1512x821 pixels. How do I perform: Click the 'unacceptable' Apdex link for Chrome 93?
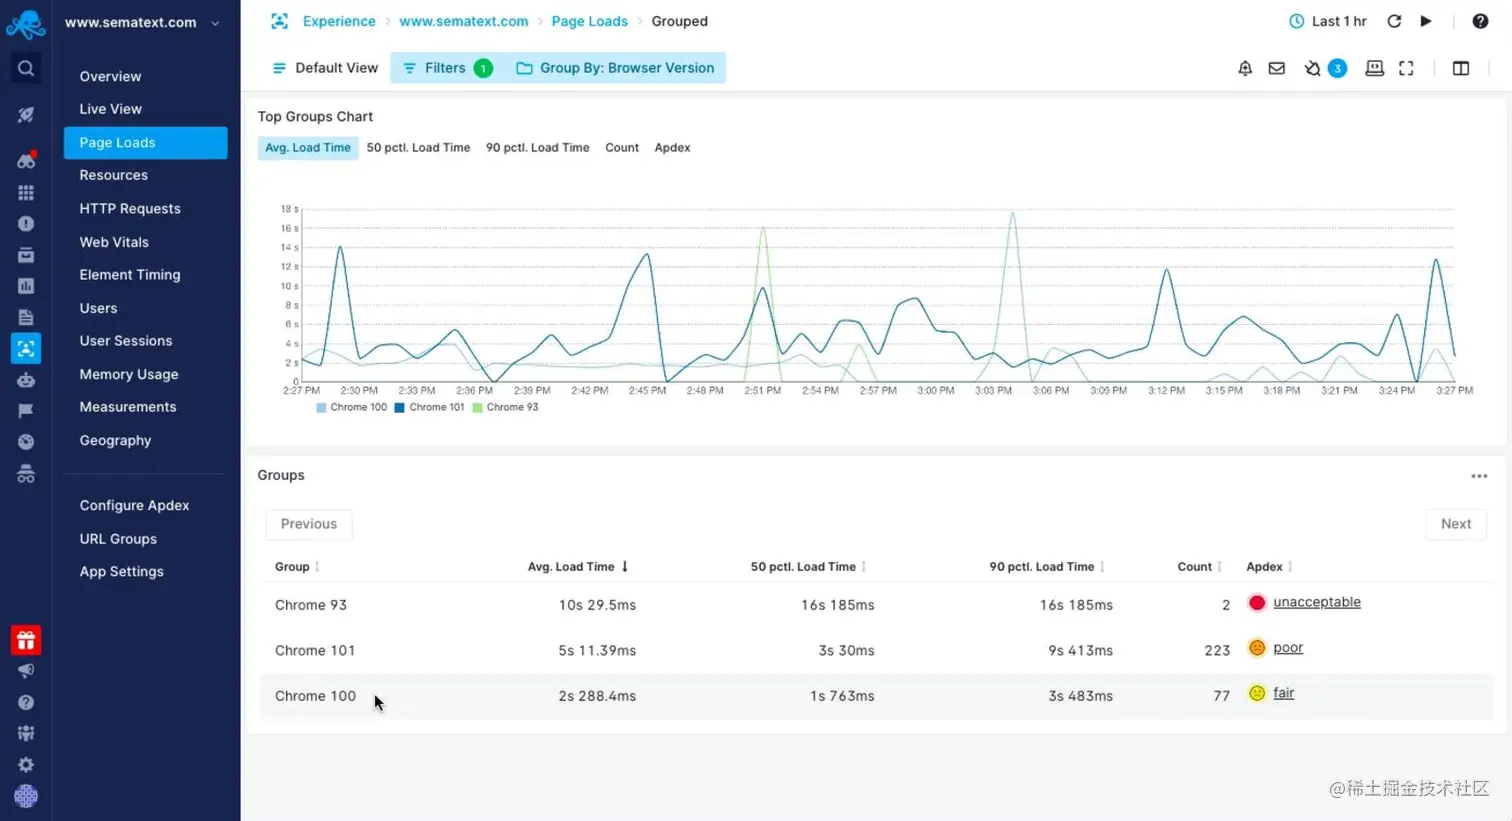pyautogui.click(x=1317, y=602)
